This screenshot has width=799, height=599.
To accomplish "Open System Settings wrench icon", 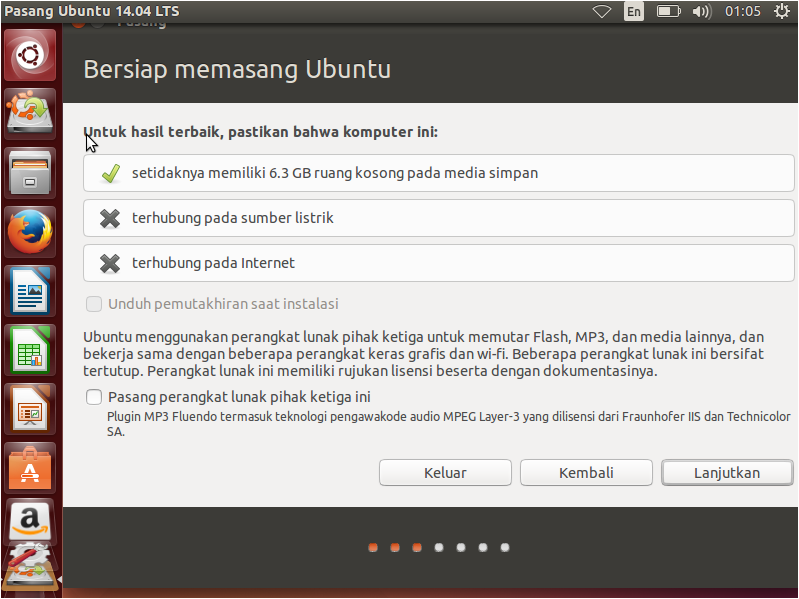I will tap(30, 556).
